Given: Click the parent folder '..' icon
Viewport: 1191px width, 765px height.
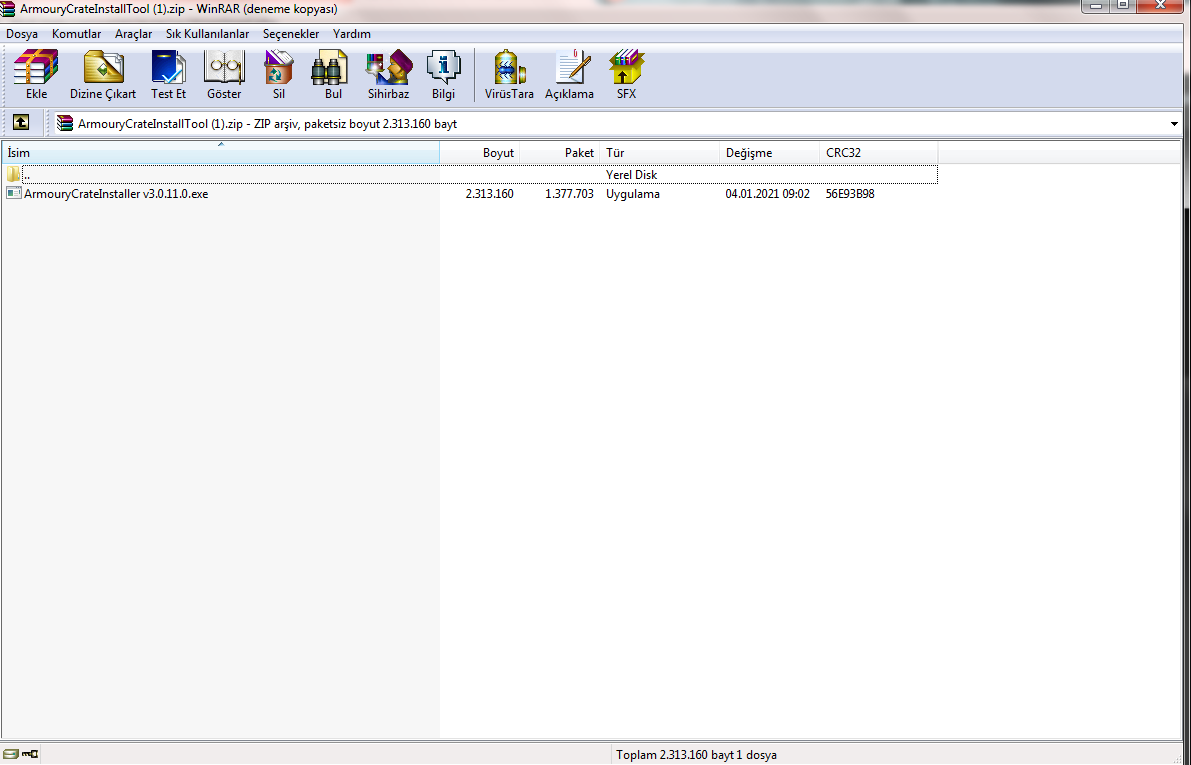Looking at the screenshot, I should pos(14,175).
